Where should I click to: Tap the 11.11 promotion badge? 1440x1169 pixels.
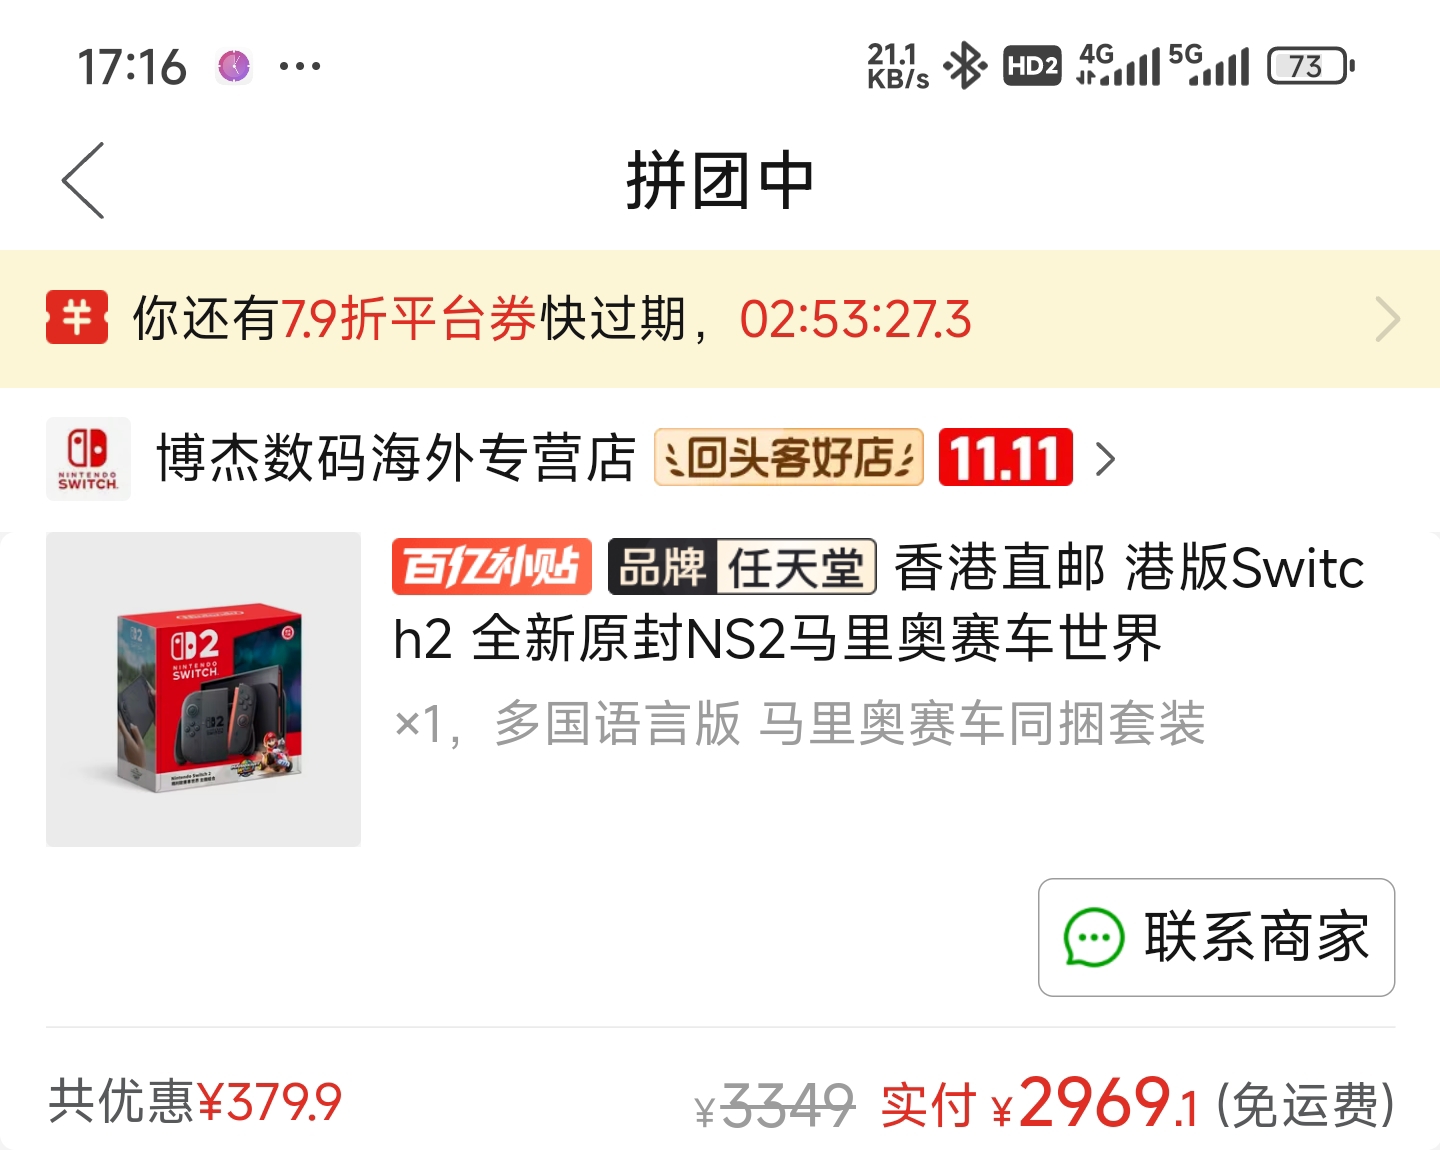click(x=1005, y=458)
